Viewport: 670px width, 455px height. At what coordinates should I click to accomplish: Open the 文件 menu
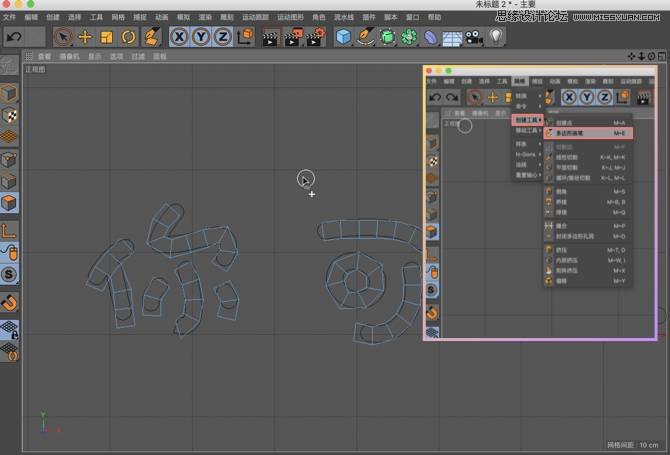(9, 17)
